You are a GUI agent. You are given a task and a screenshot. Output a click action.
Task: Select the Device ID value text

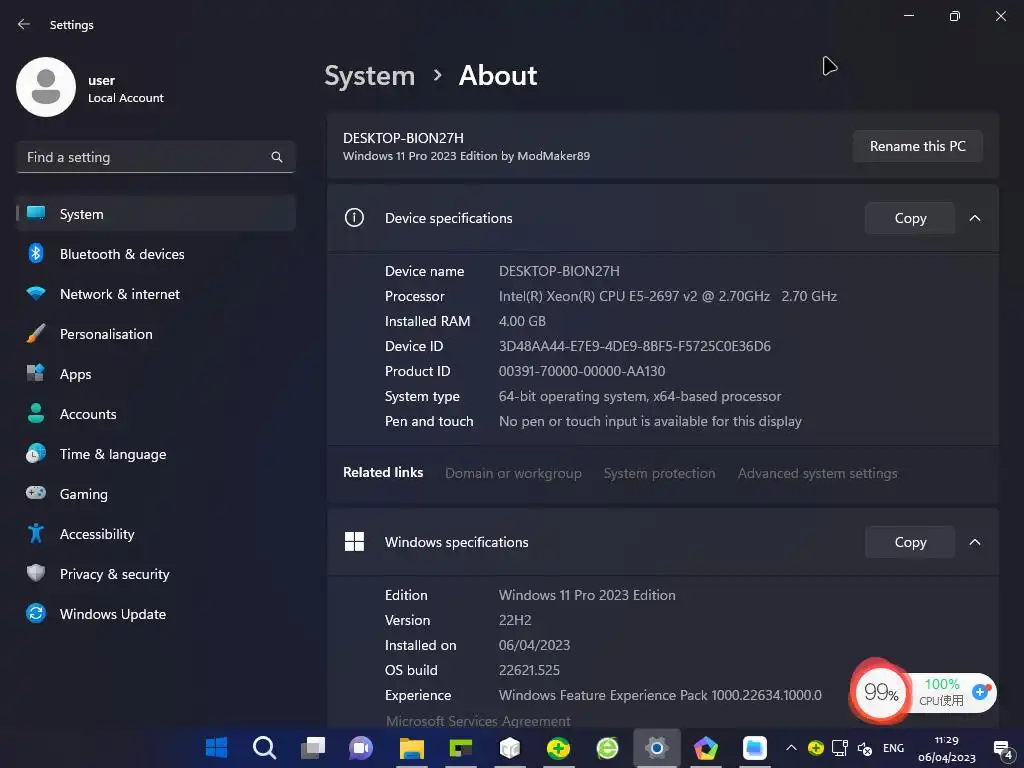point(634,346)
